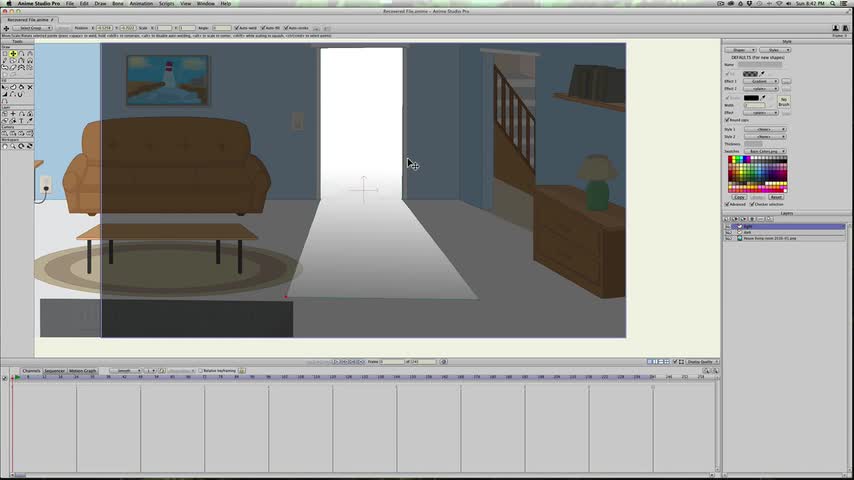Select the Select Shape arrow tool
854x480 pixels.
[5, 87]
